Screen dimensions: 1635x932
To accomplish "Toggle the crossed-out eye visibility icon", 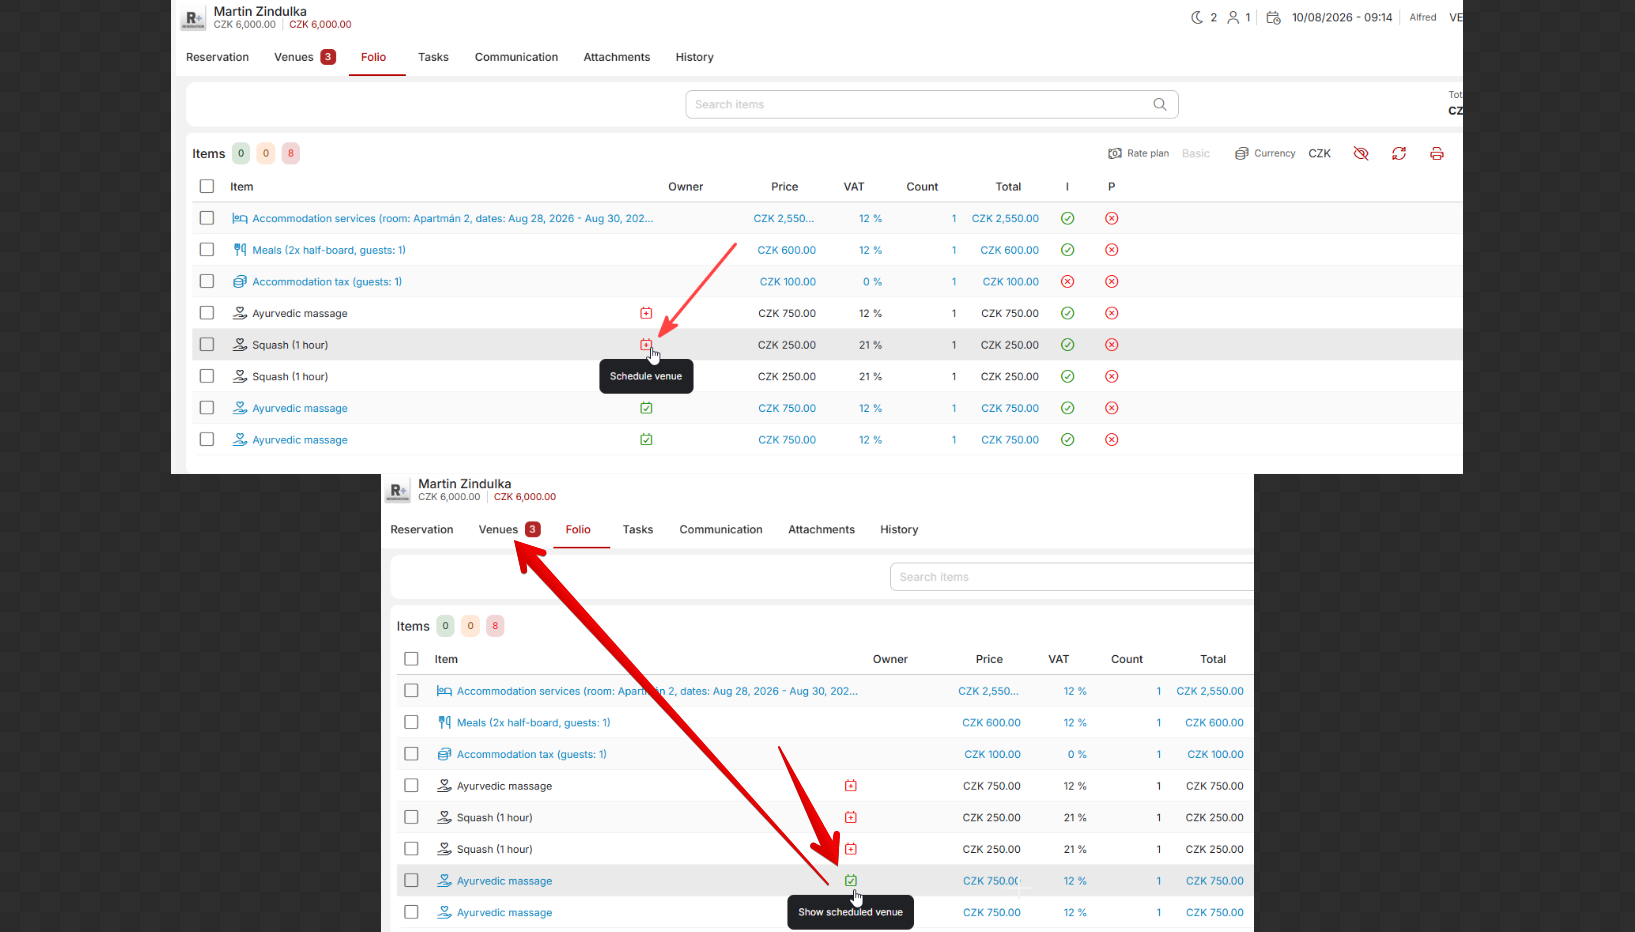I will coord(1361,154).
